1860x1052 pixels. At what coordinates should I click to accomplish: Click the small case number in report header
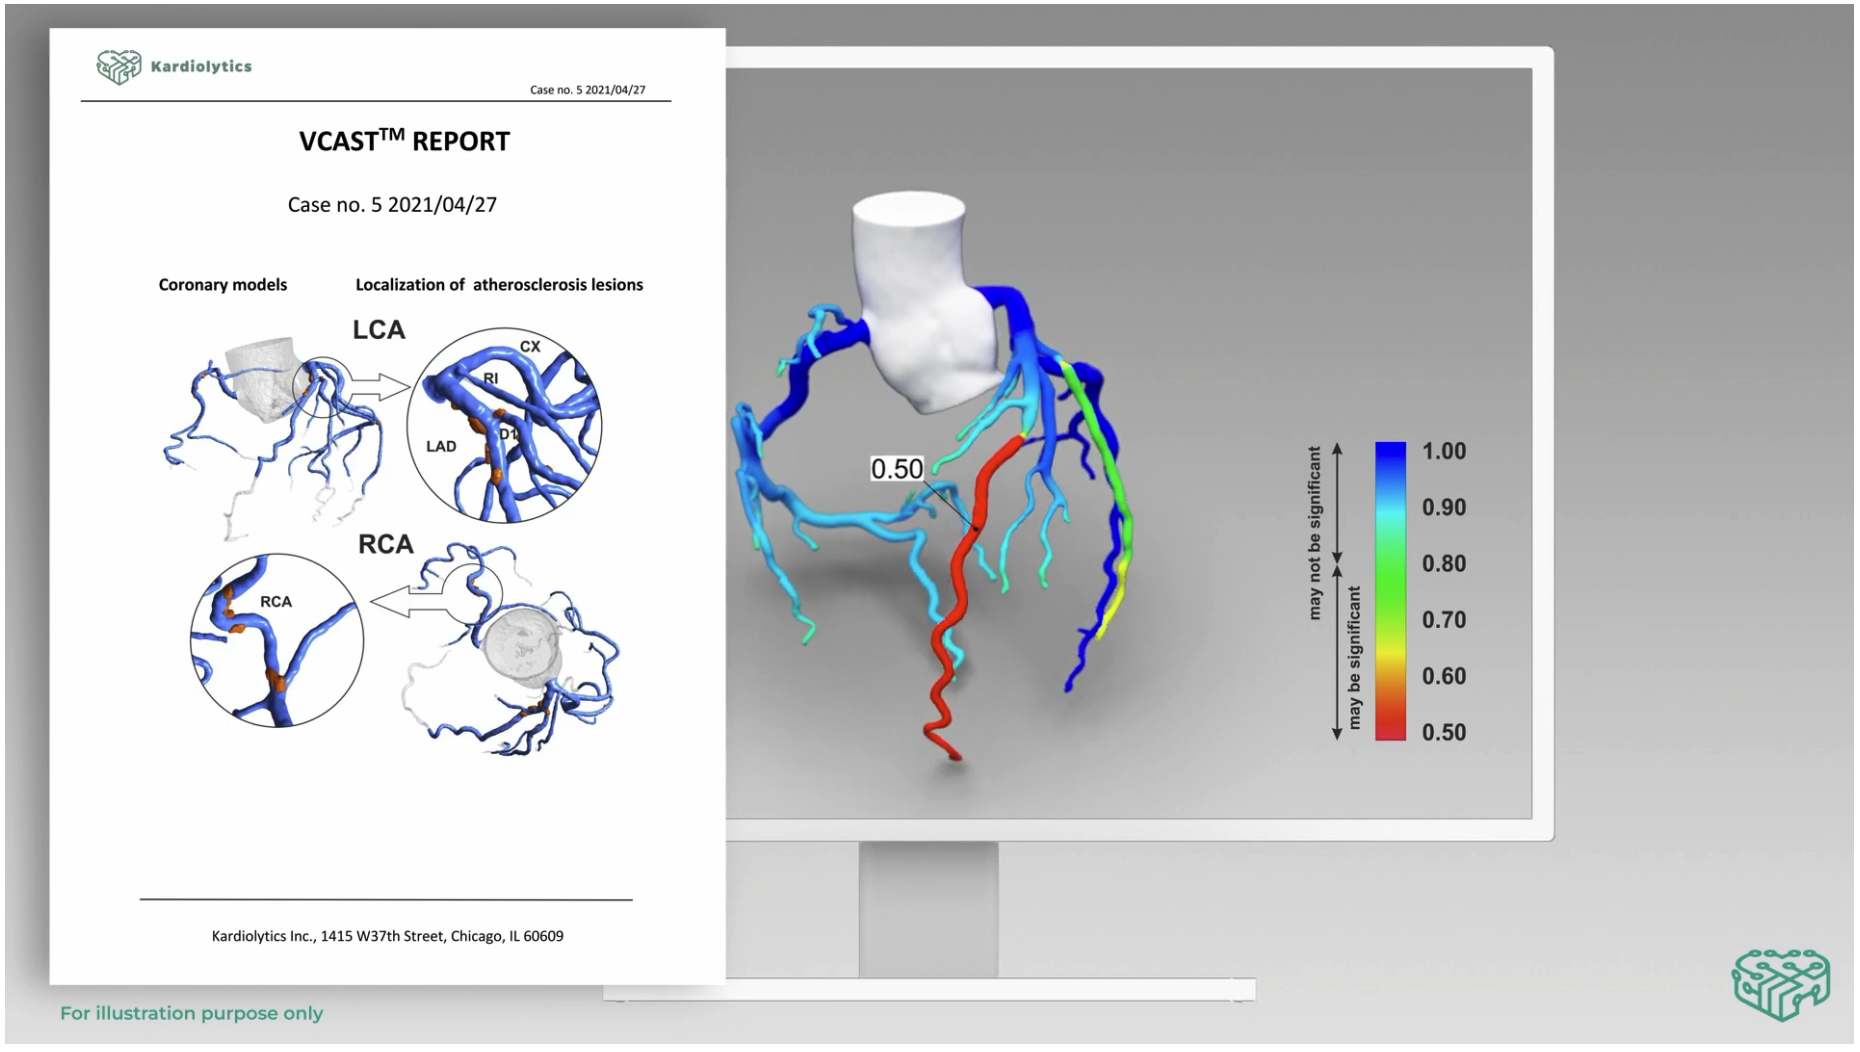coord(587,90)
